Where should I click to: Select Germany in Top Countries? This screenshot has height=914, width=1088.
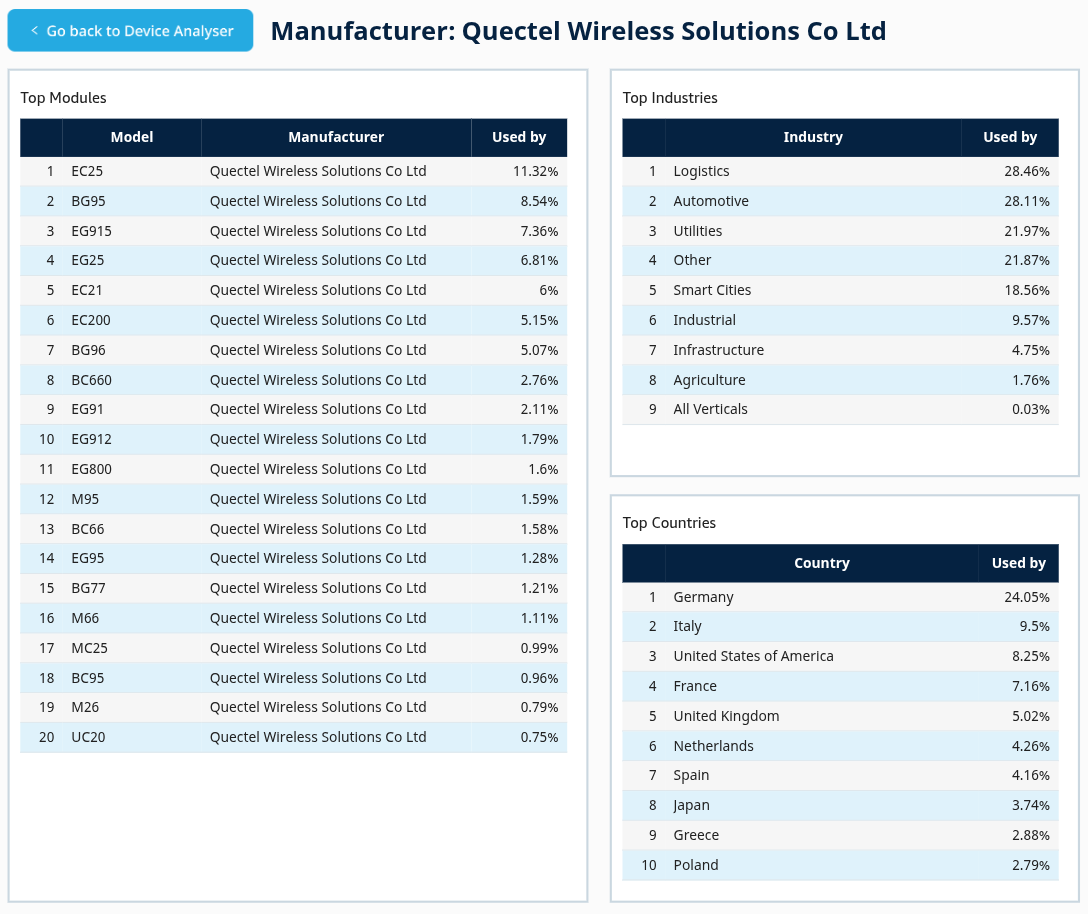click(x=840, y=597)
